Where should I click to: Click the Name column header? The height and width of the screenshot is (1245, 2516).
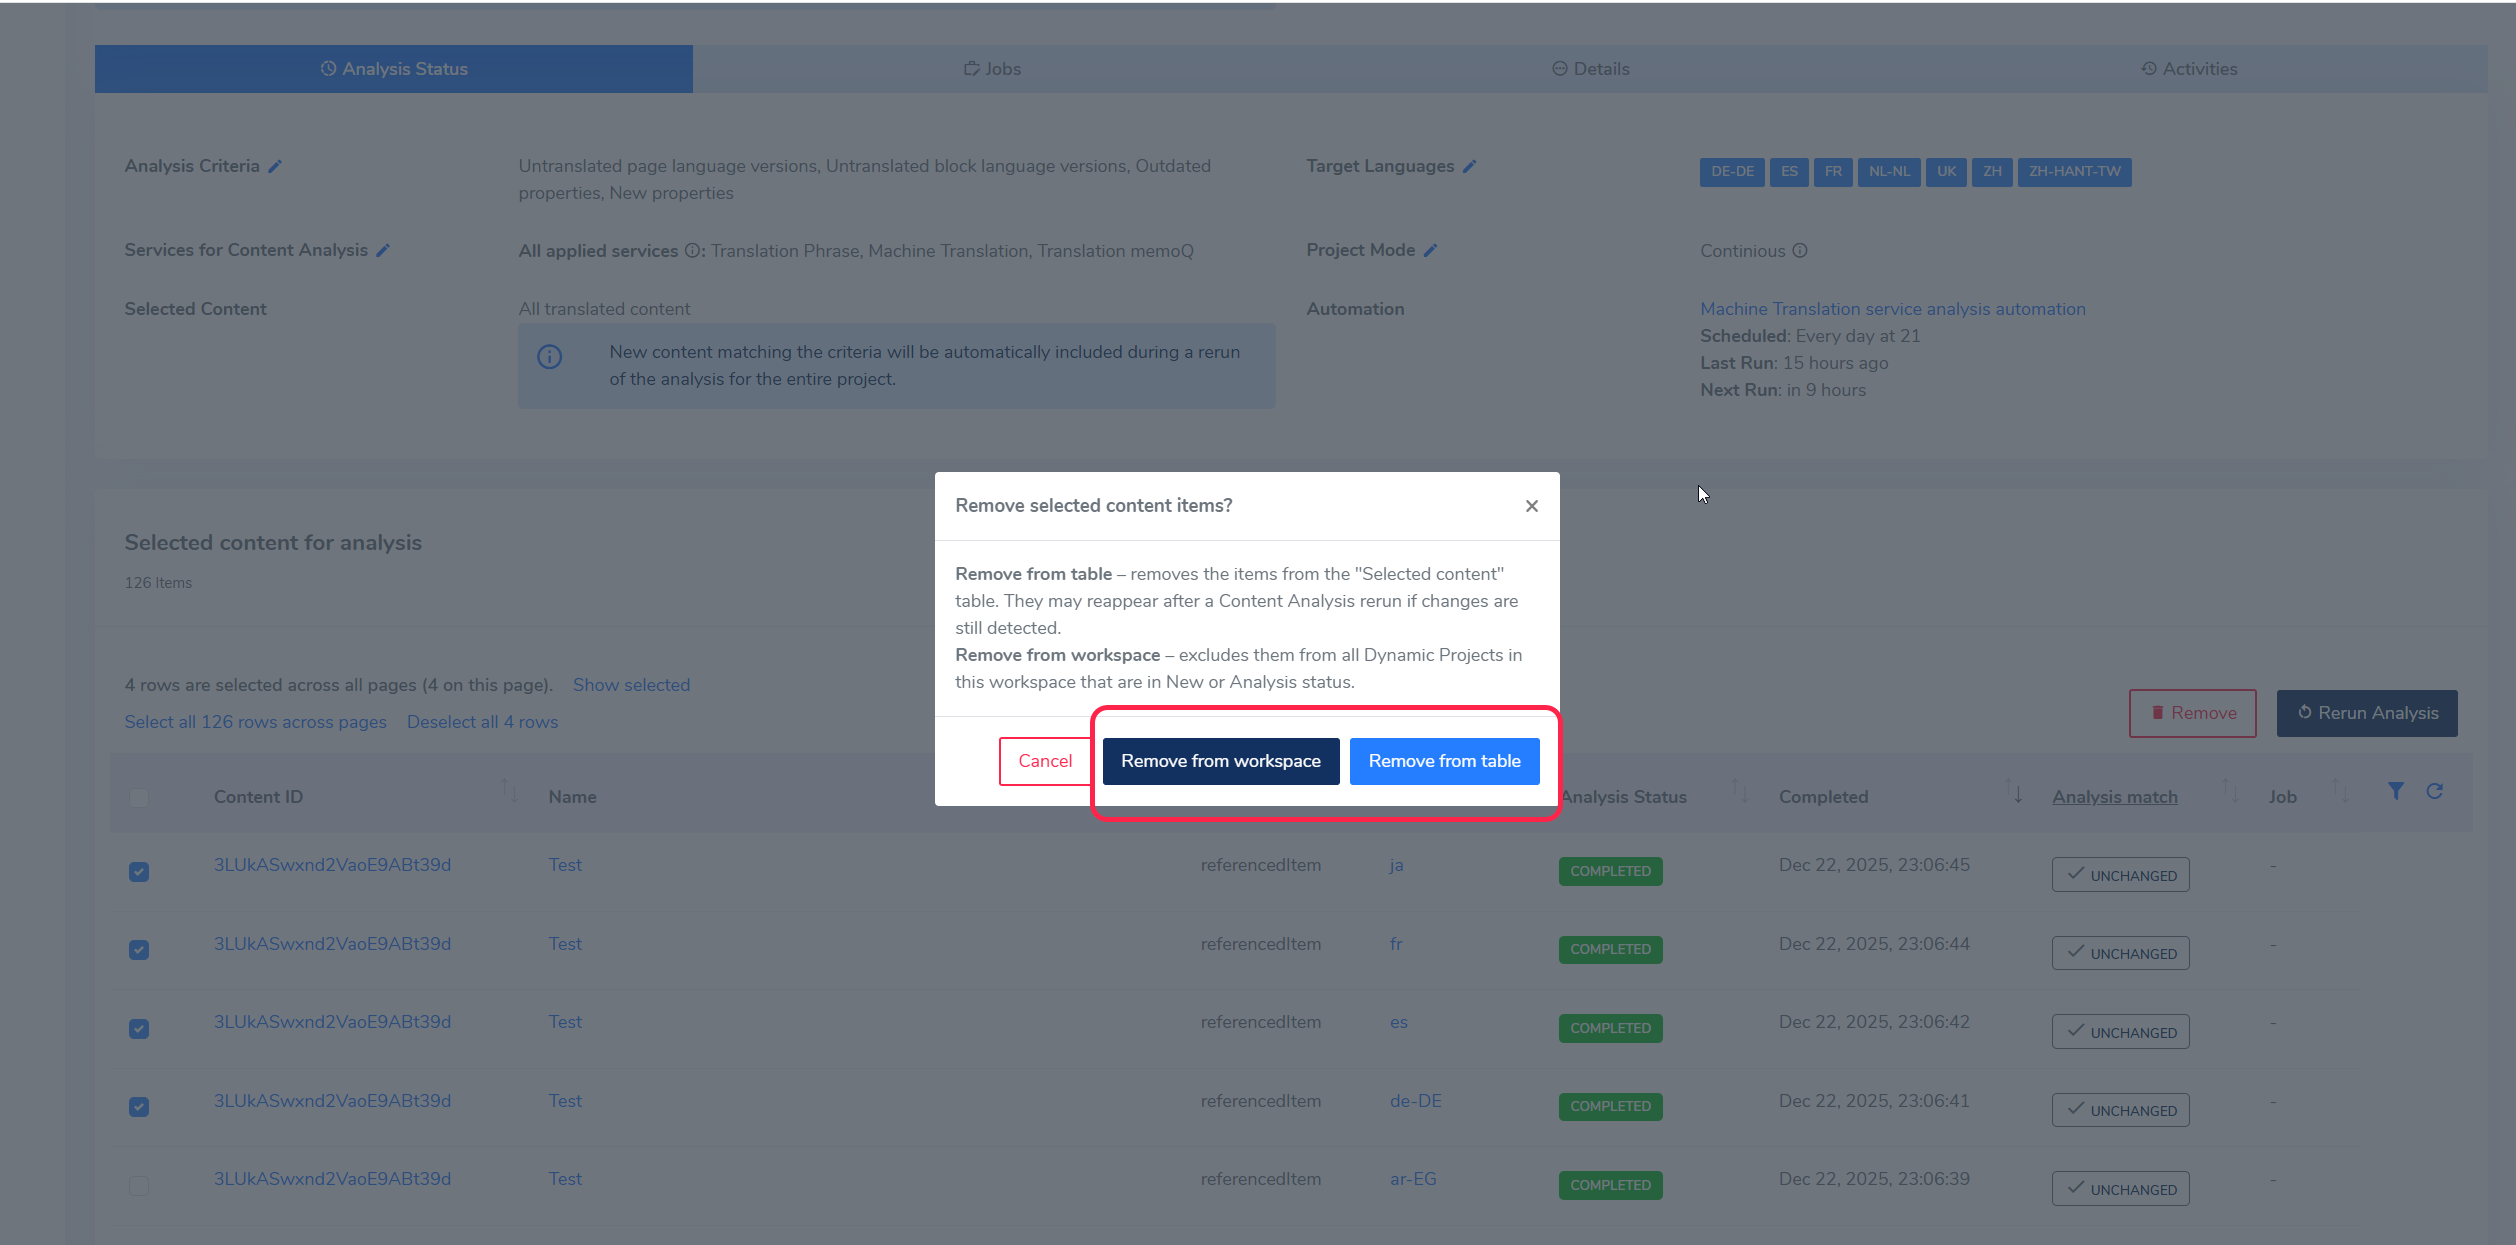(x=572, y=797)
